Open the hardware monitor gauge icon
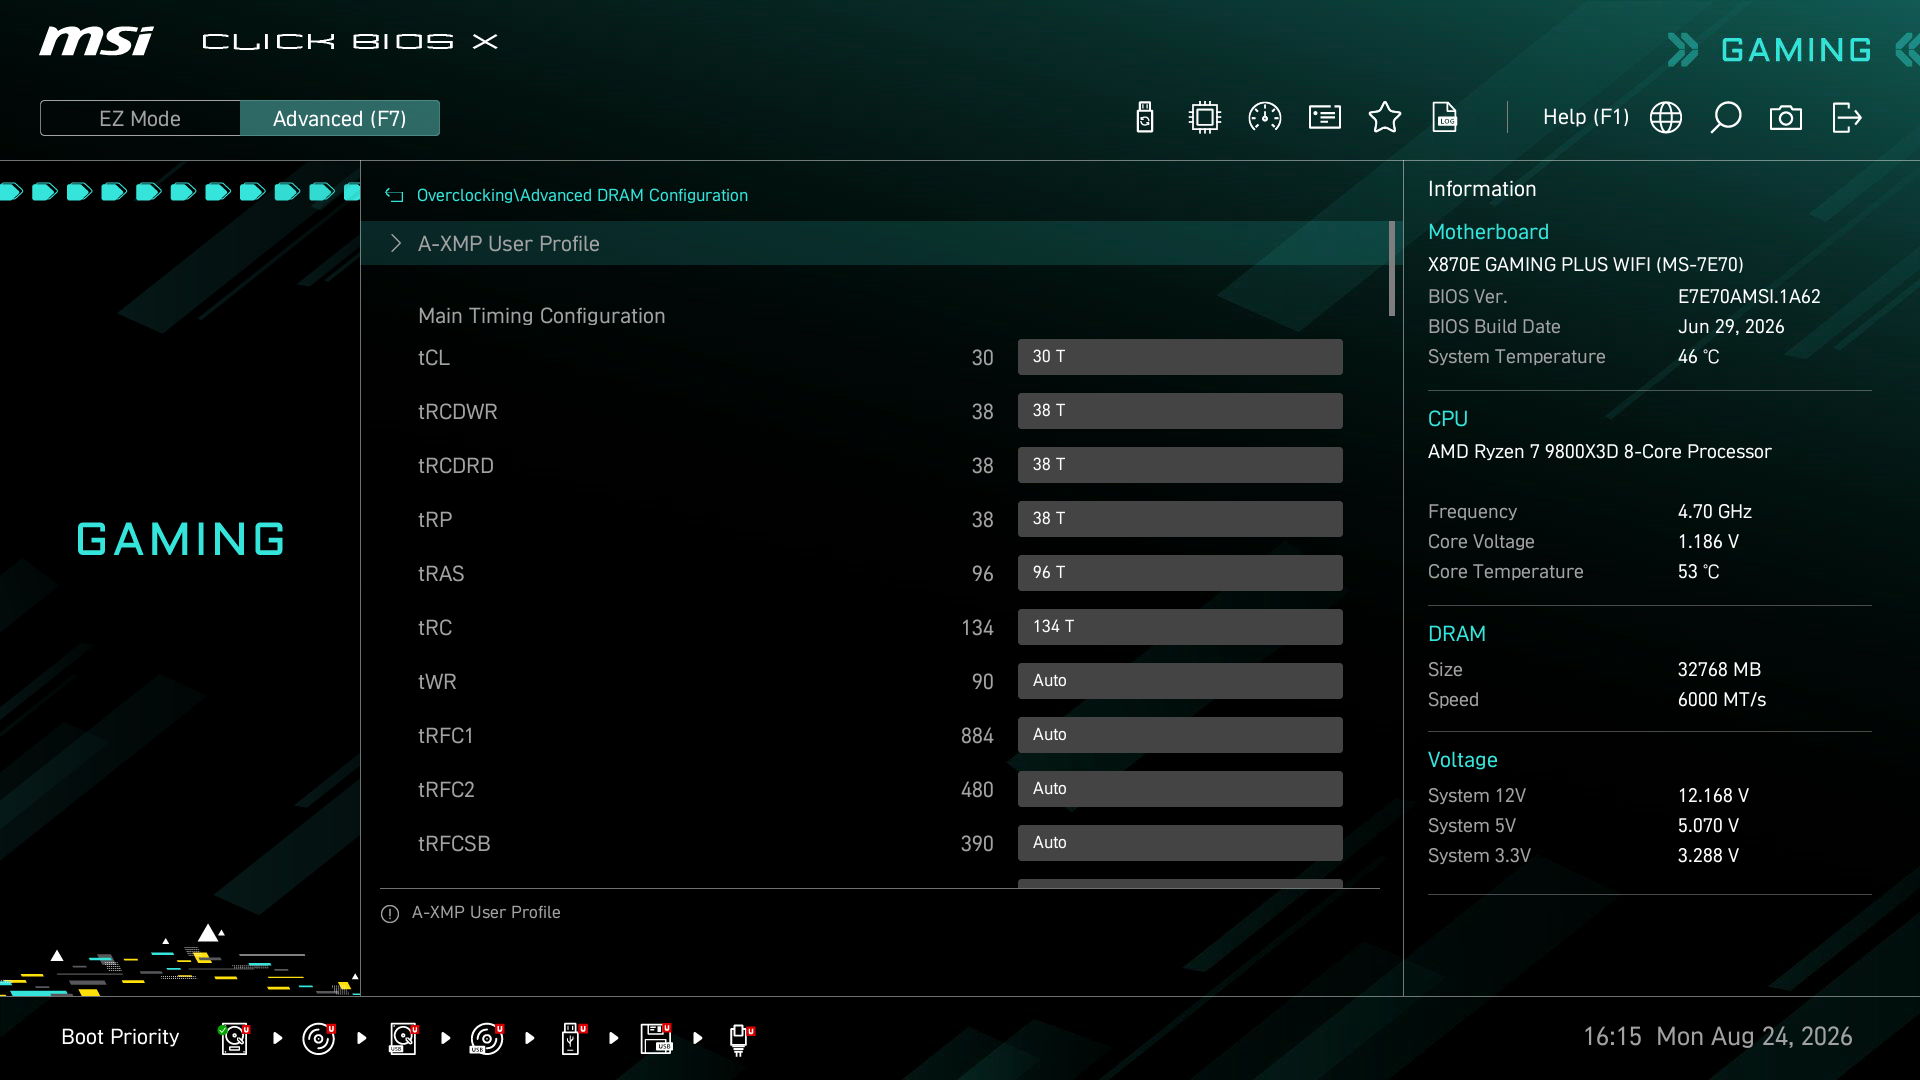 tap(1265, 118)
